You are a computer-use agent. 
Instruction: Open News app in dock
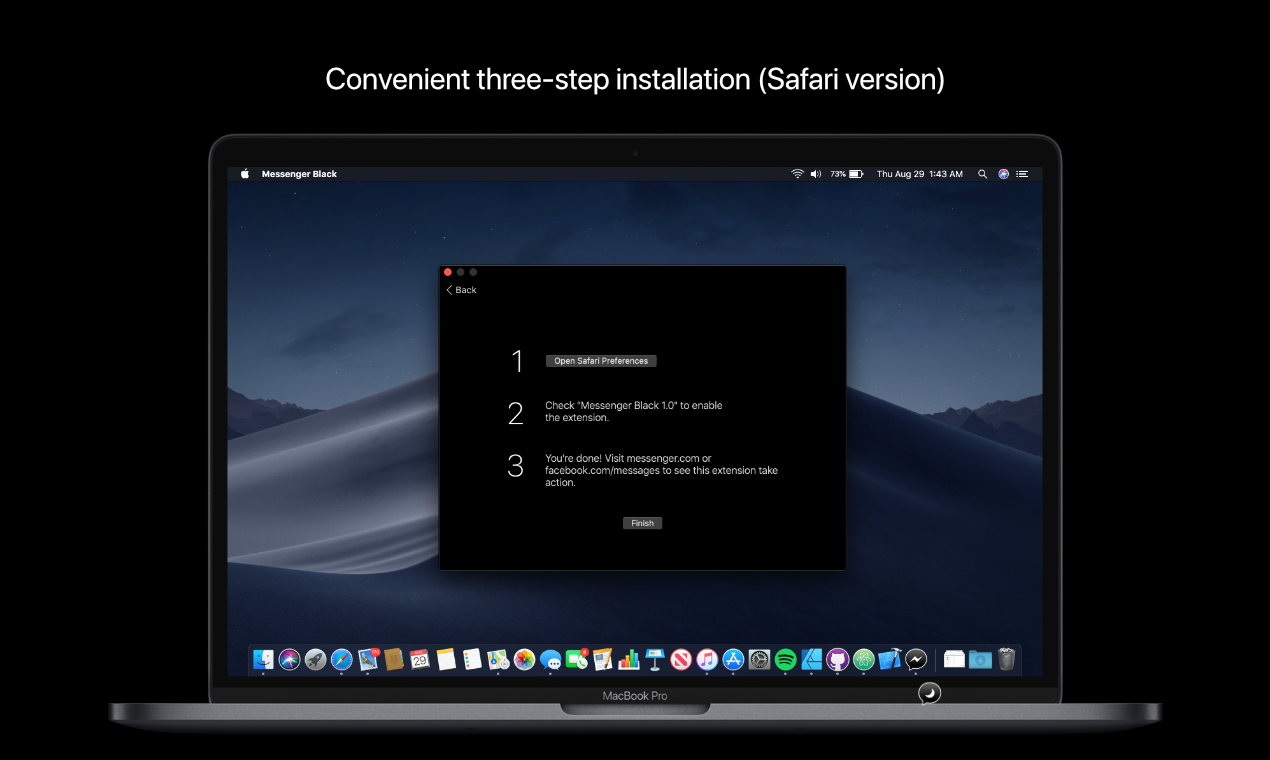click(x=681, y=659)
